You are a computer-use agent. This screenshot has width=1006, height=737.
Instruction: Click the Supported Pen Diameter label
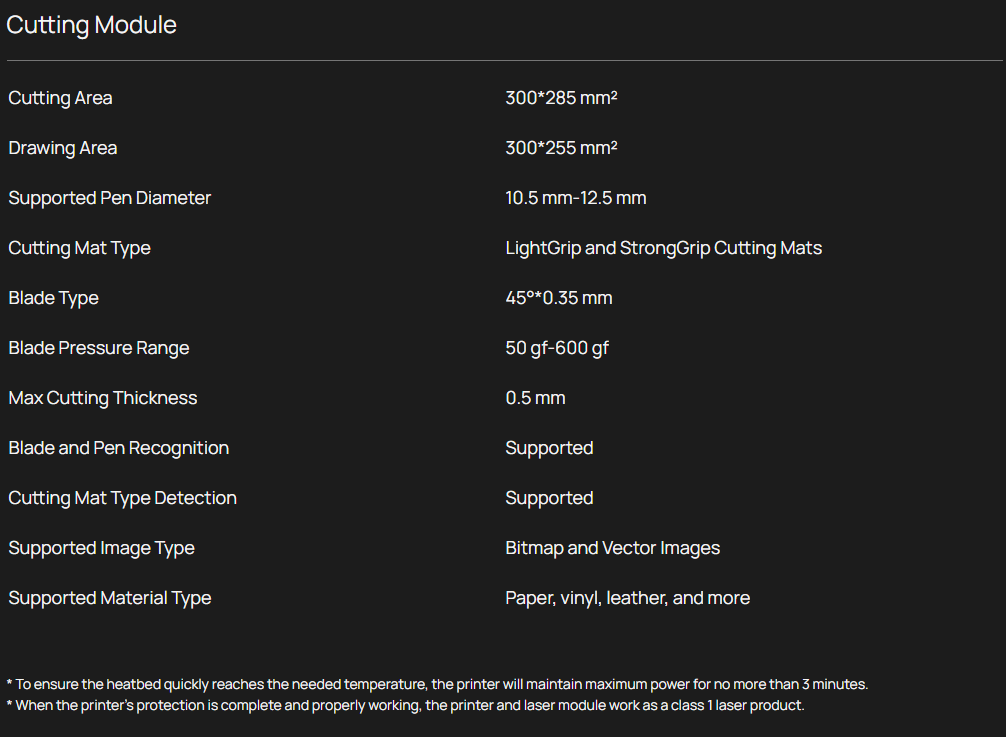[110, 198]
